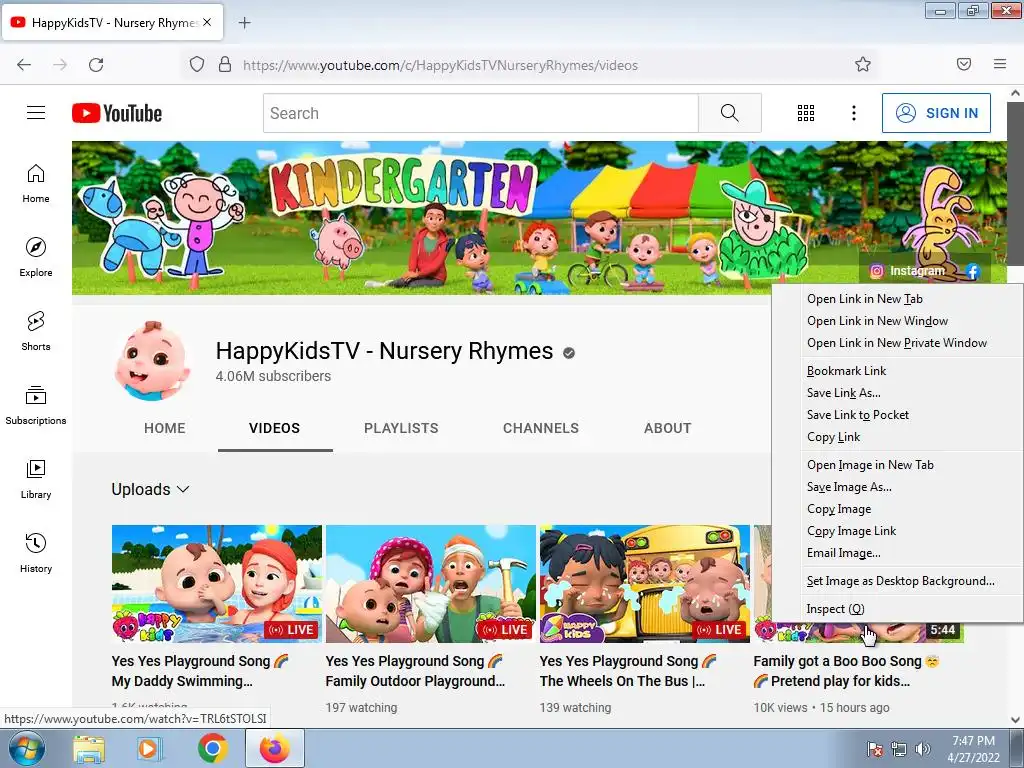Choose Email Image in context menu

coord(897,553)
